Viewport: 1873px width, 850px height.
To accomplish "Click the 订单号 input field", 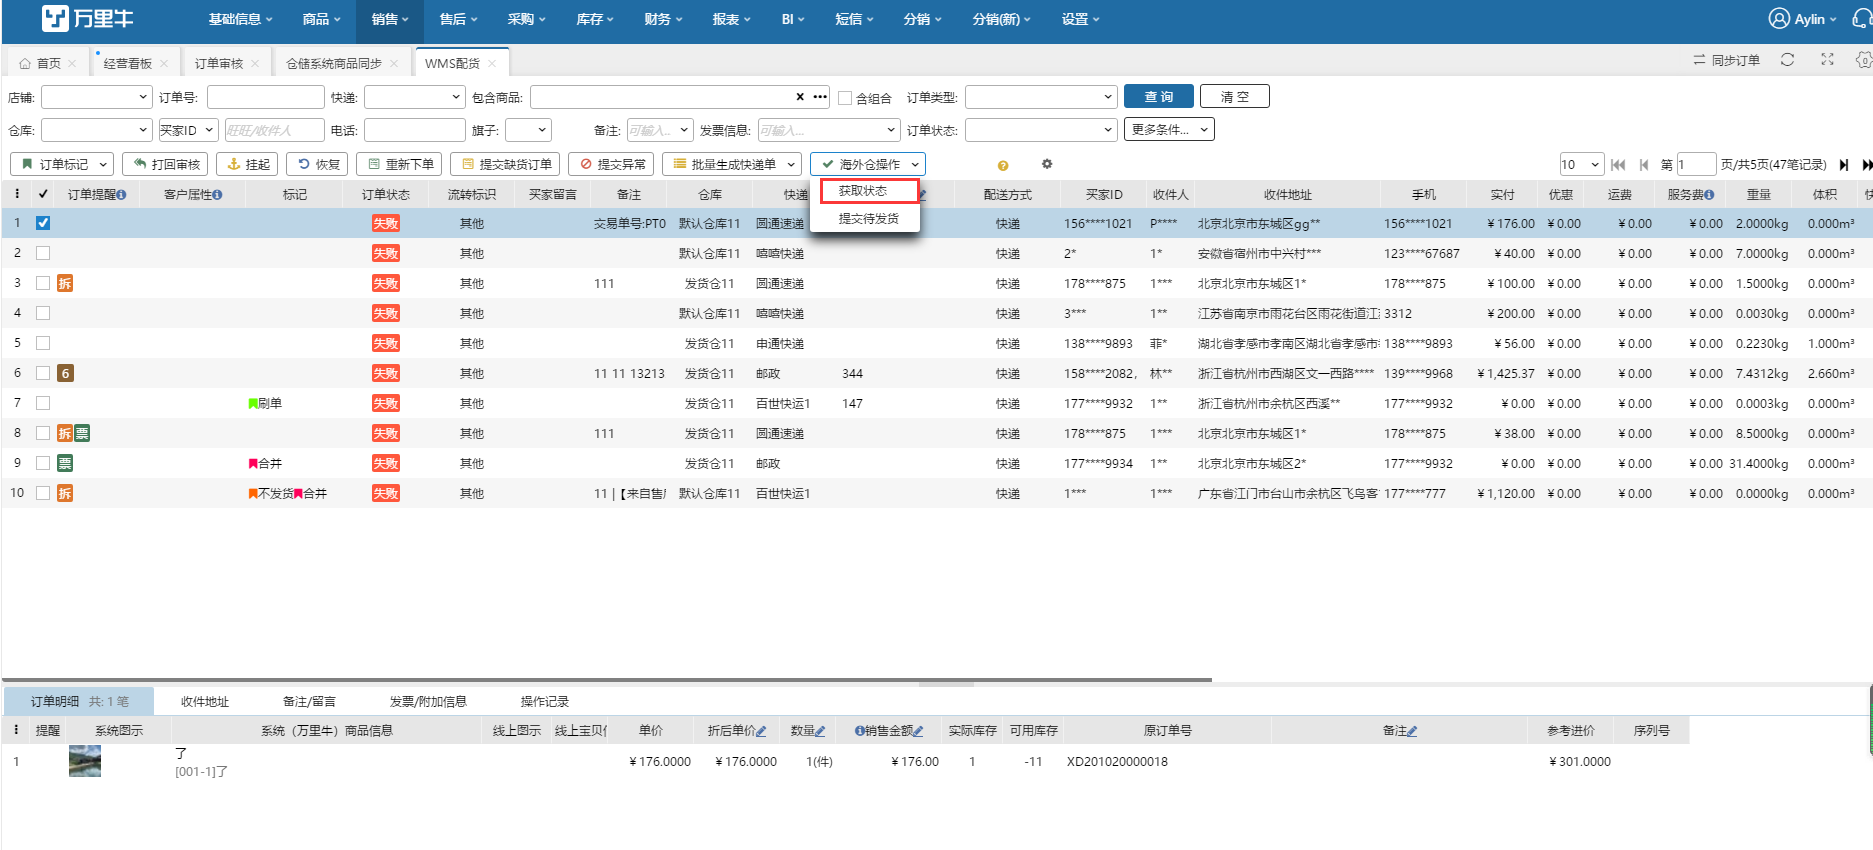I will (x=266, y=97).
